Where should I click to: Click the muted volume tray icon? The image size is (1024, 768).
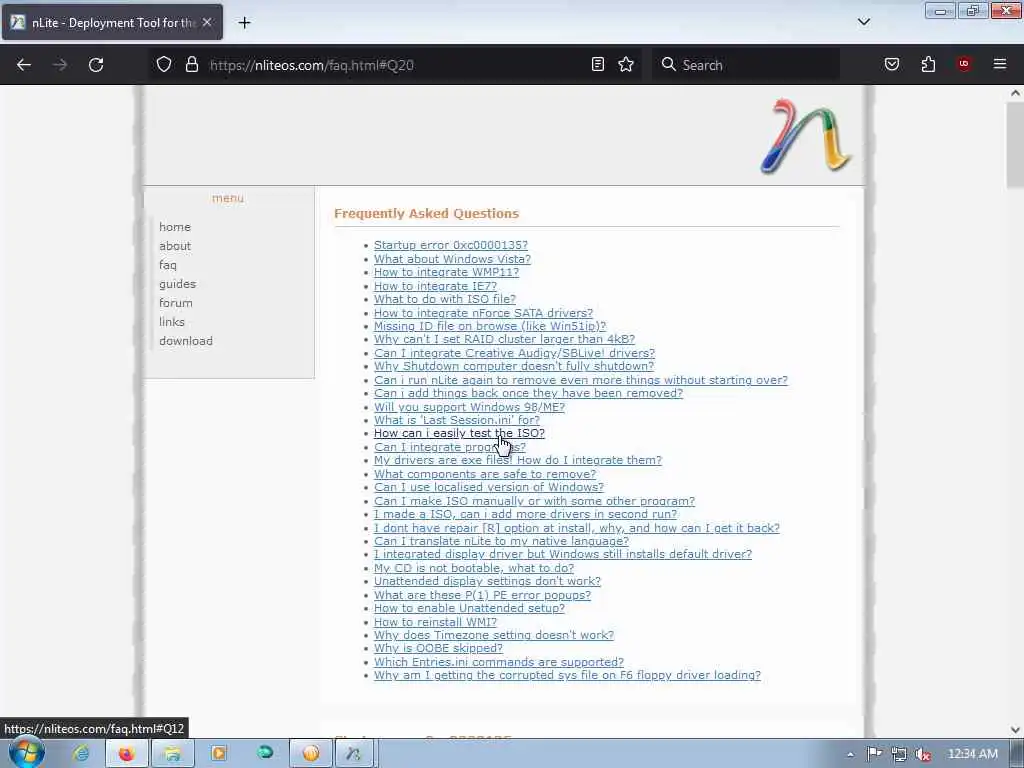click(x=923, y=754)
